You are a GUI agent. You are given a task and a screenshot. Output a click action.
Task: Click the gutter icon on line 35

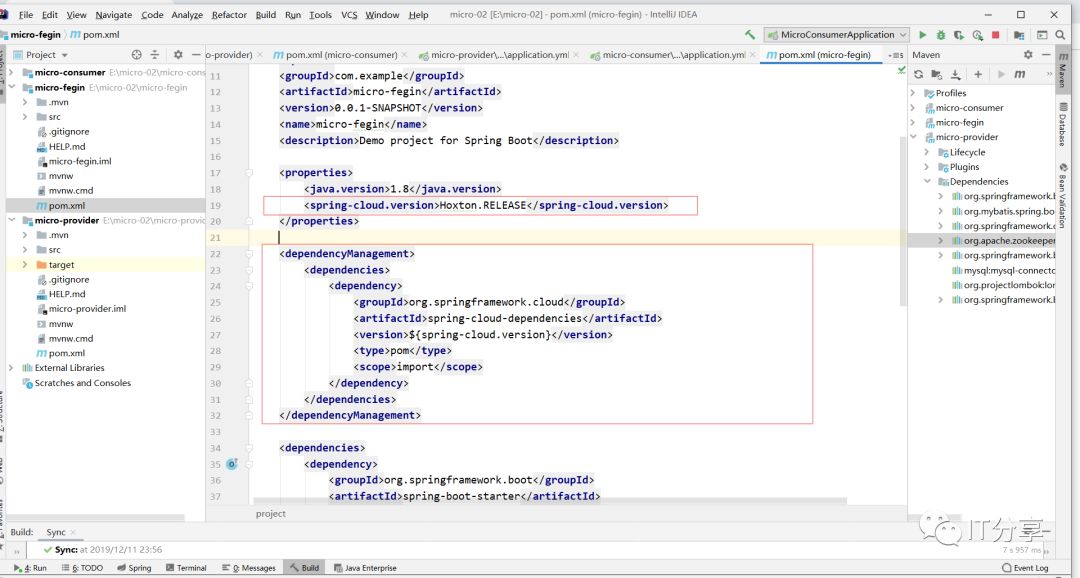coord(232,464)
